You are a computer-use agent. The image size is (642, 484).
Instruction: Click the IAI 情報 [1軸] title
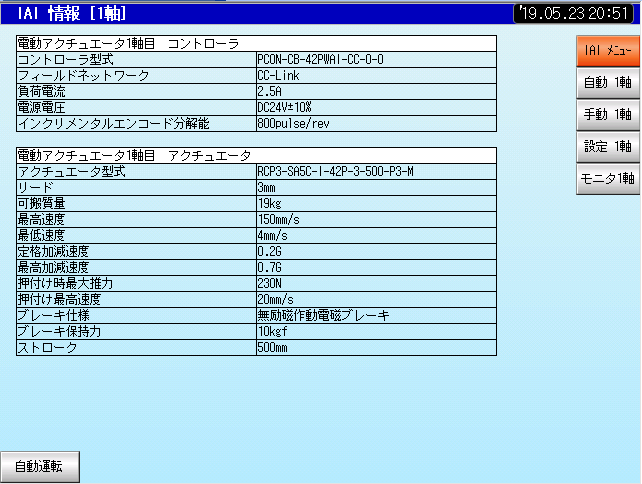coord(72,14)
